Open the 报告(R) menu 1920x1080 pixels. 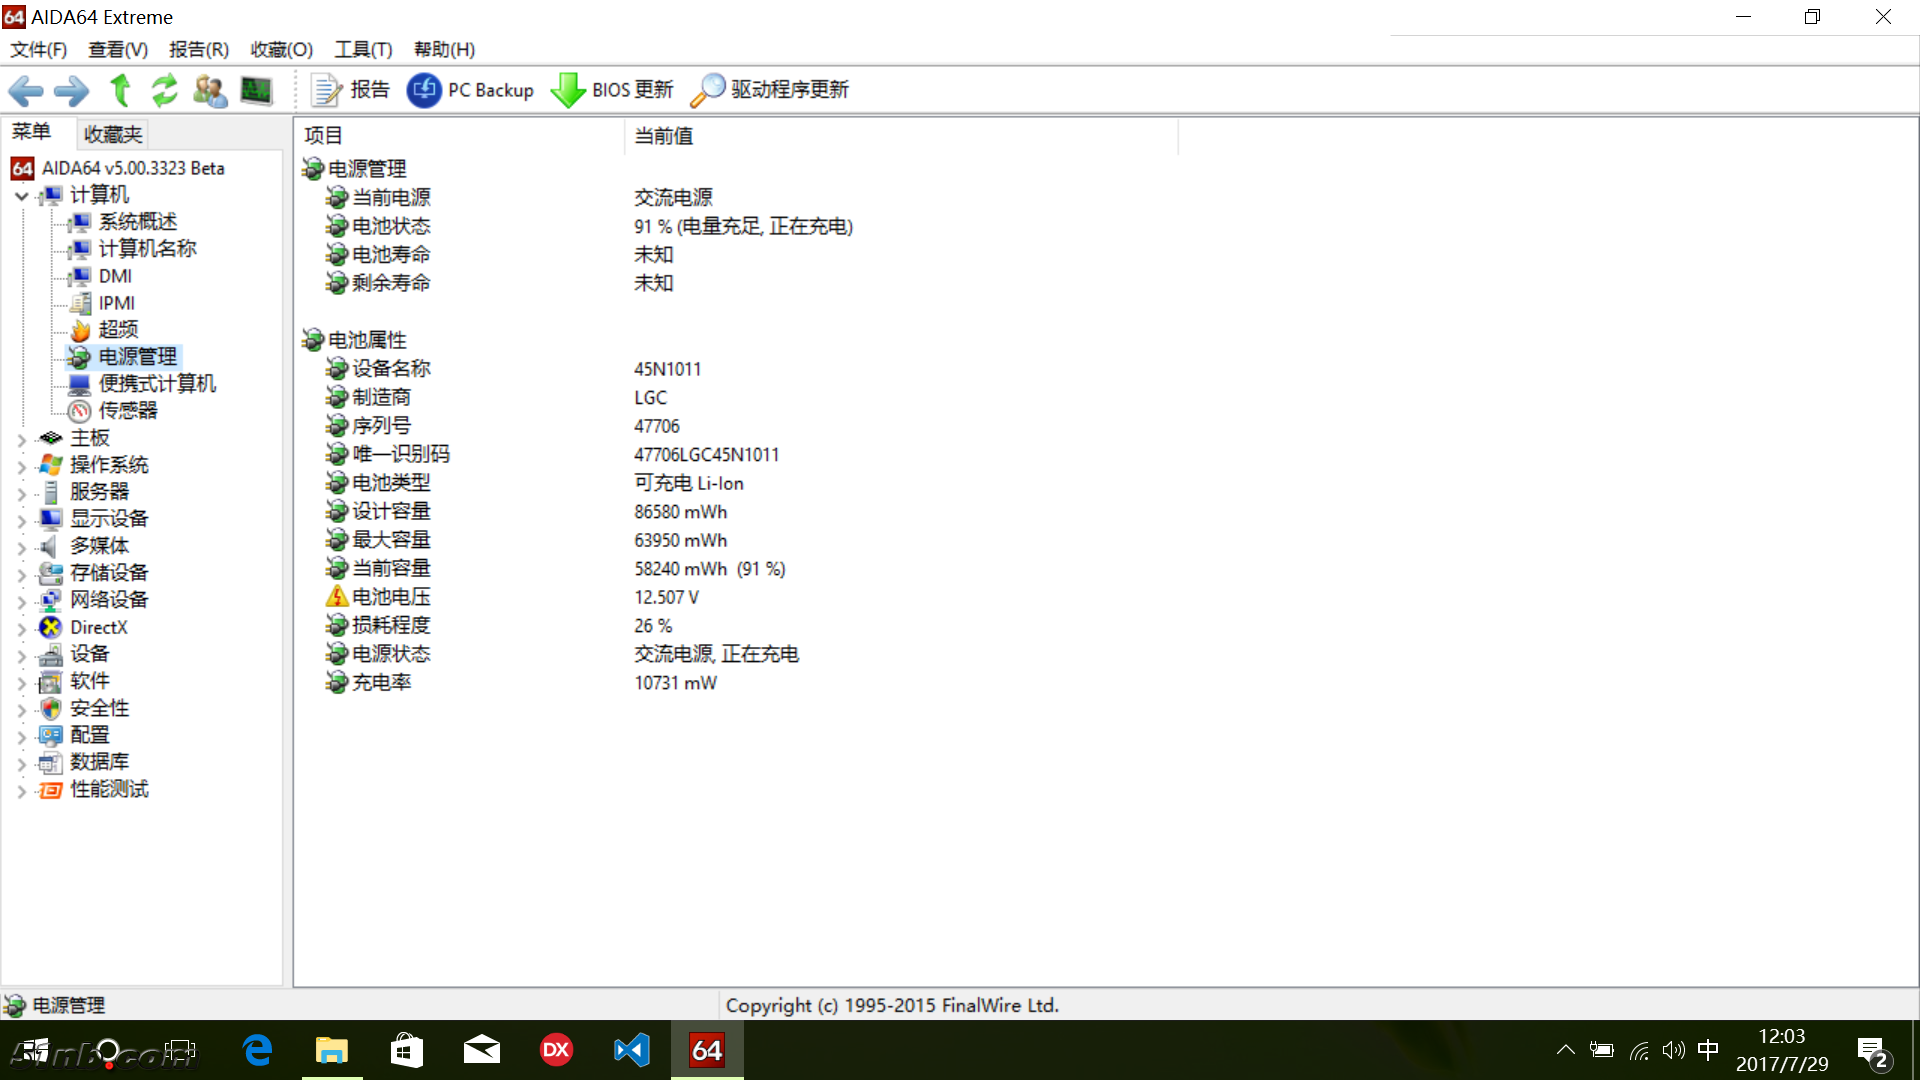tap(199, 49)
